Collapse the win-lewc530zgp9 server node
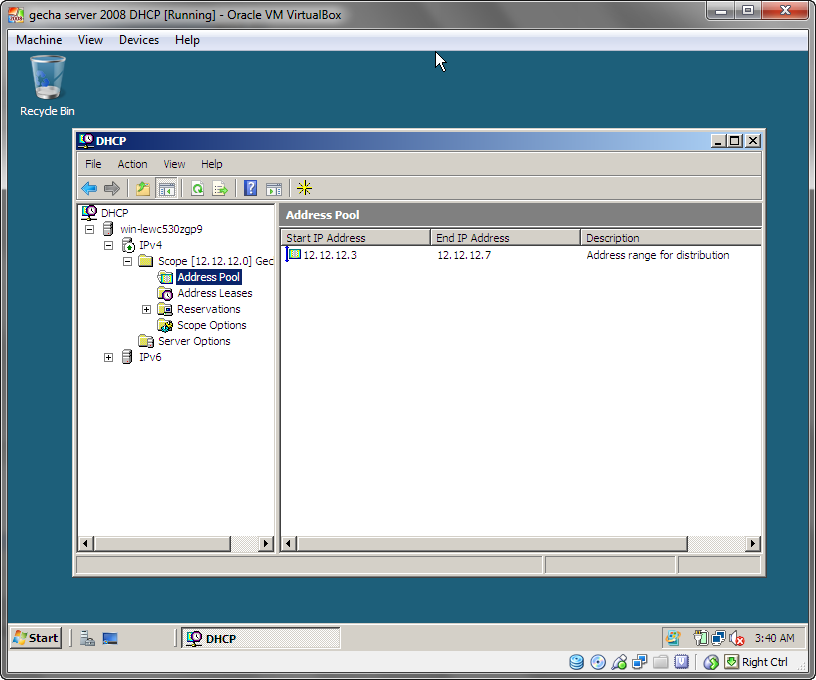 click(x=90, y=229)
